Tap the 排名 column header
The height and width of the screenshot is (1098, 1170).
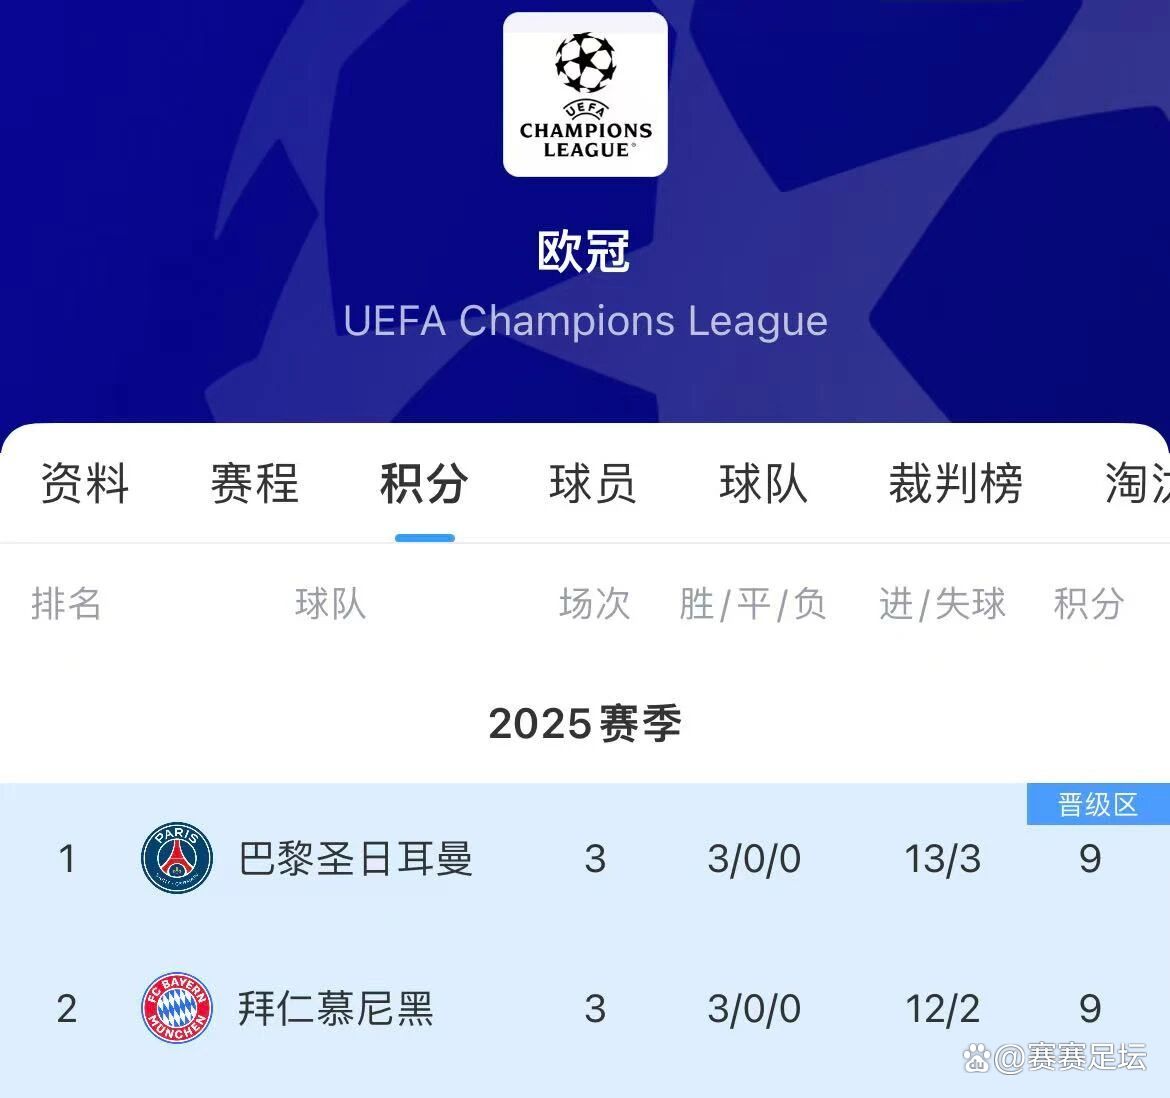(66, 604)
